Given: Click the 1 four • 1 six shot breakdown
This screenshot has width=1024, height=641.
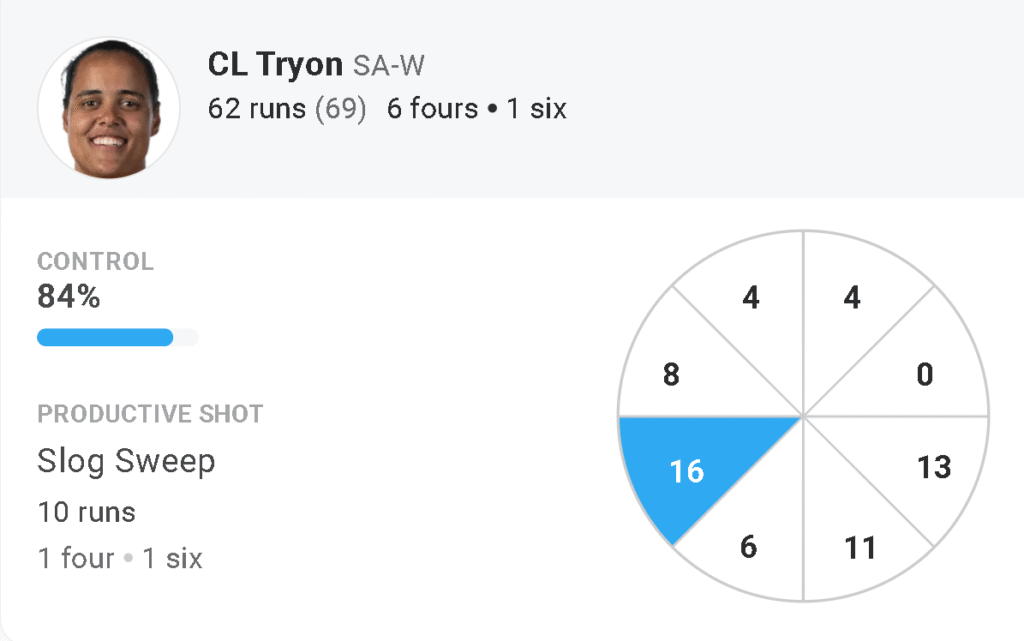Looking at the screenshot, I should pos(120,558).
